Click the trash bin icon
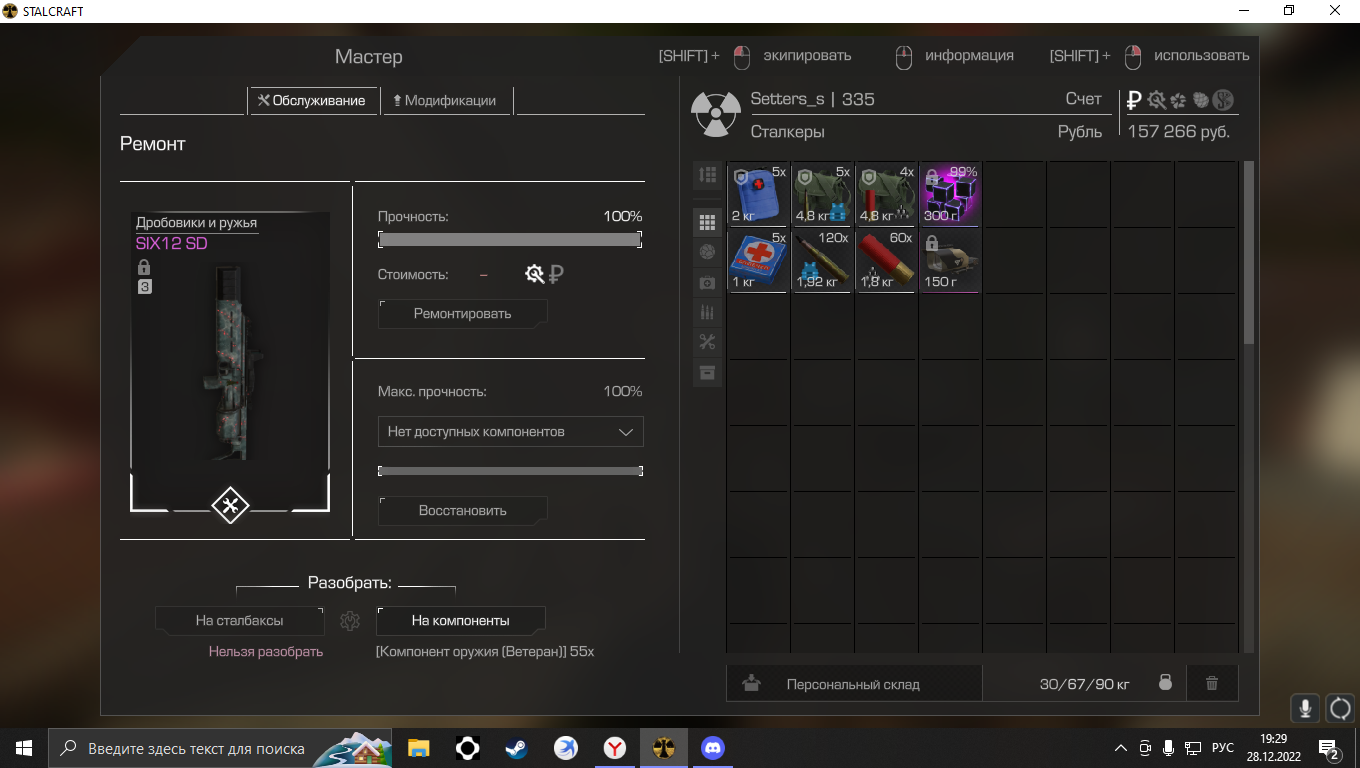Image resolution: width=1360 pixels, height=768 pixels. click(1212, 684)
